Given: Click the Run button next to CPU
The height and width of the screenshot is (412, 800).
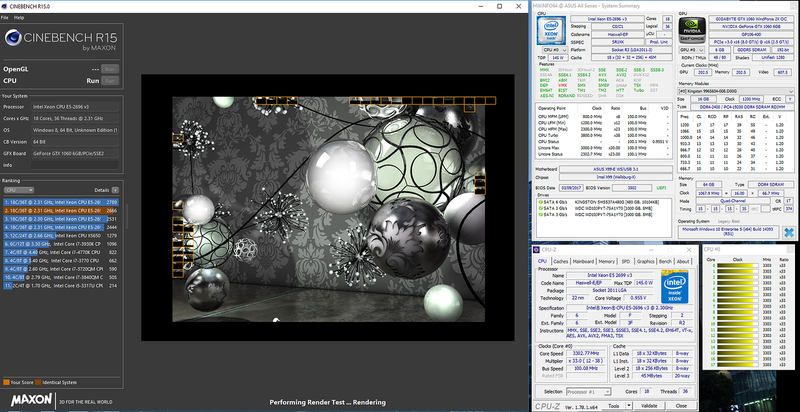Looking at the screenshot, I should 110,81.
